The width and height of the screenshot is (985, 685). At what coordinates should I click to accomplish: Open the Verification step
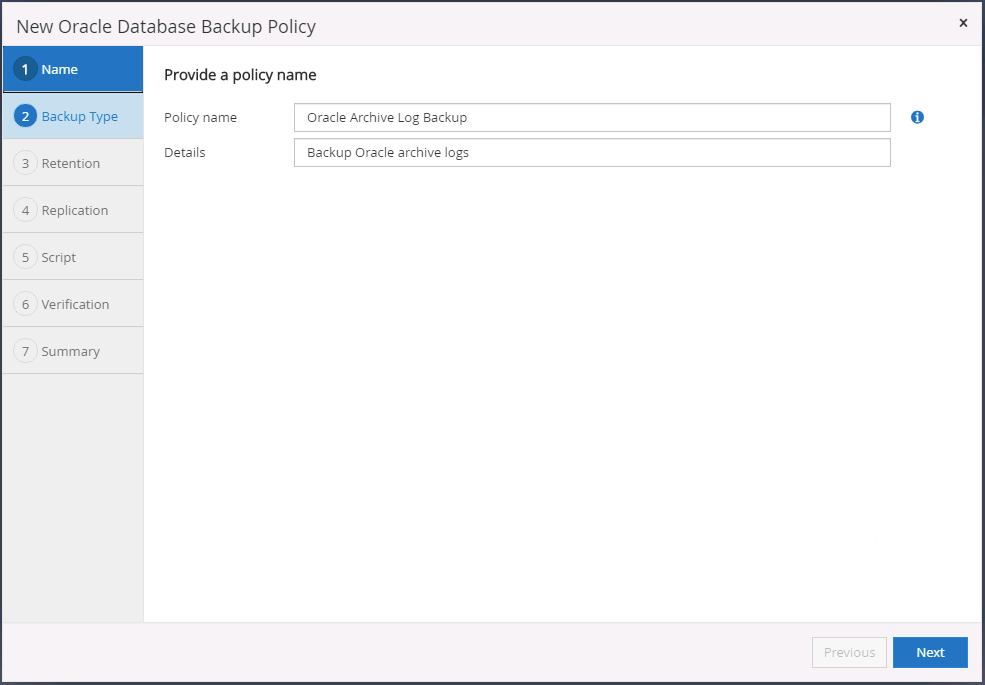pos(76,304)
